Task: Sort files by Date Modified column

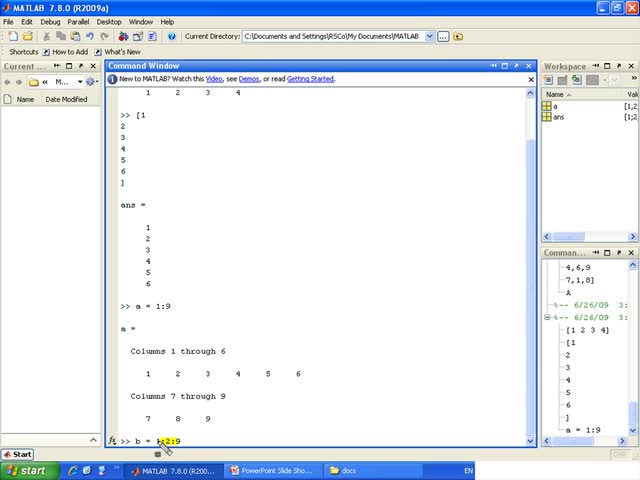Action: click(x=66, y=99)
